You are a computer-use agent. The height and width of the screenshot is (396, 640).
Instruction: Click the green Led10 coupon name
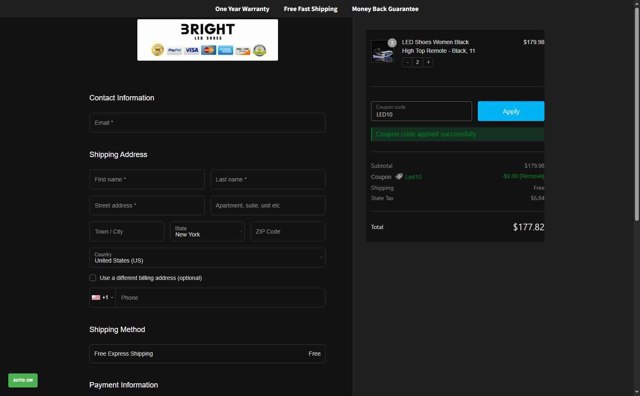pos(413,177)
